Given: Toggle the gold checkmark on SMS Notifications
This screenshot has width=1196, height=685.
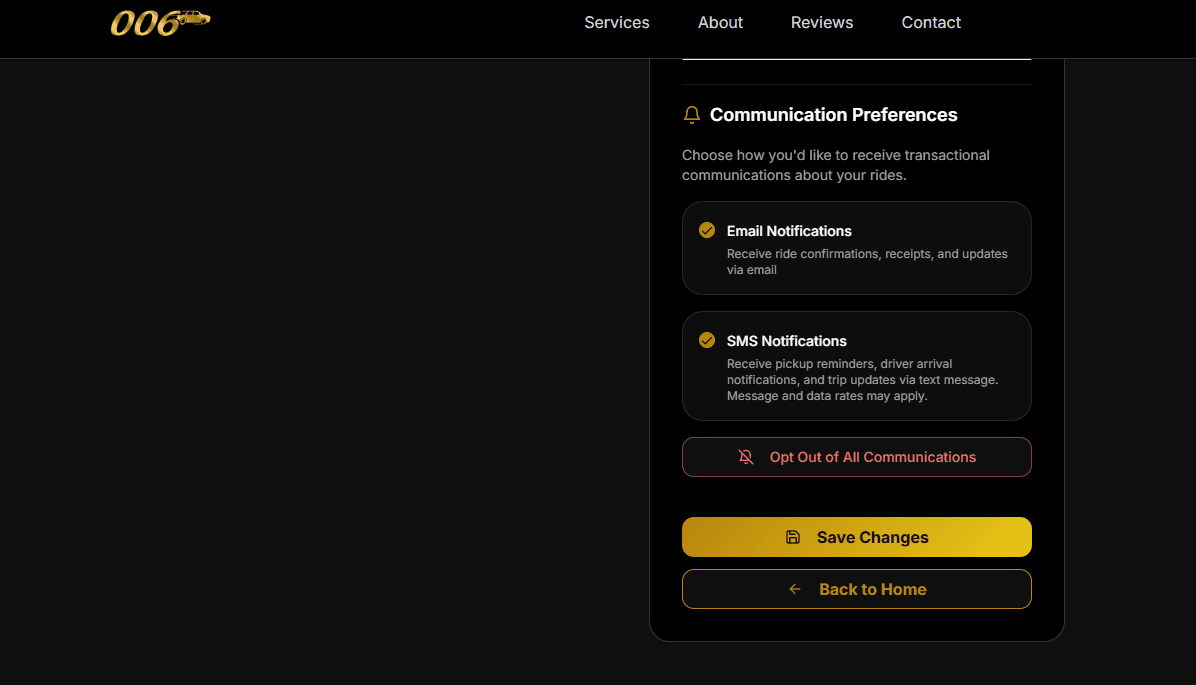Looking at the screenshot, I should point(707,339).
